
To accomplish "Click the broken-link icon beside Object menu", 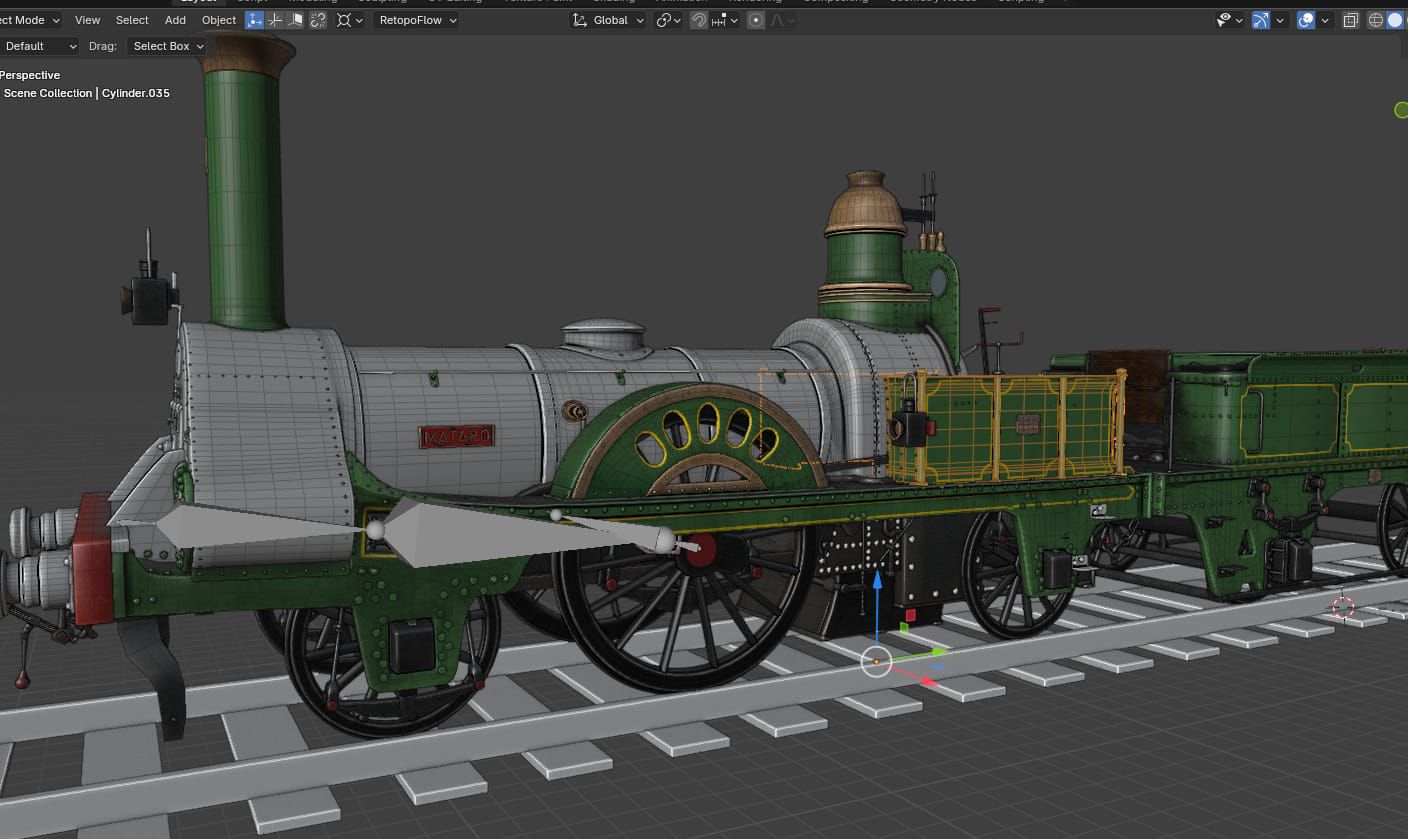I will coord(318,20).
